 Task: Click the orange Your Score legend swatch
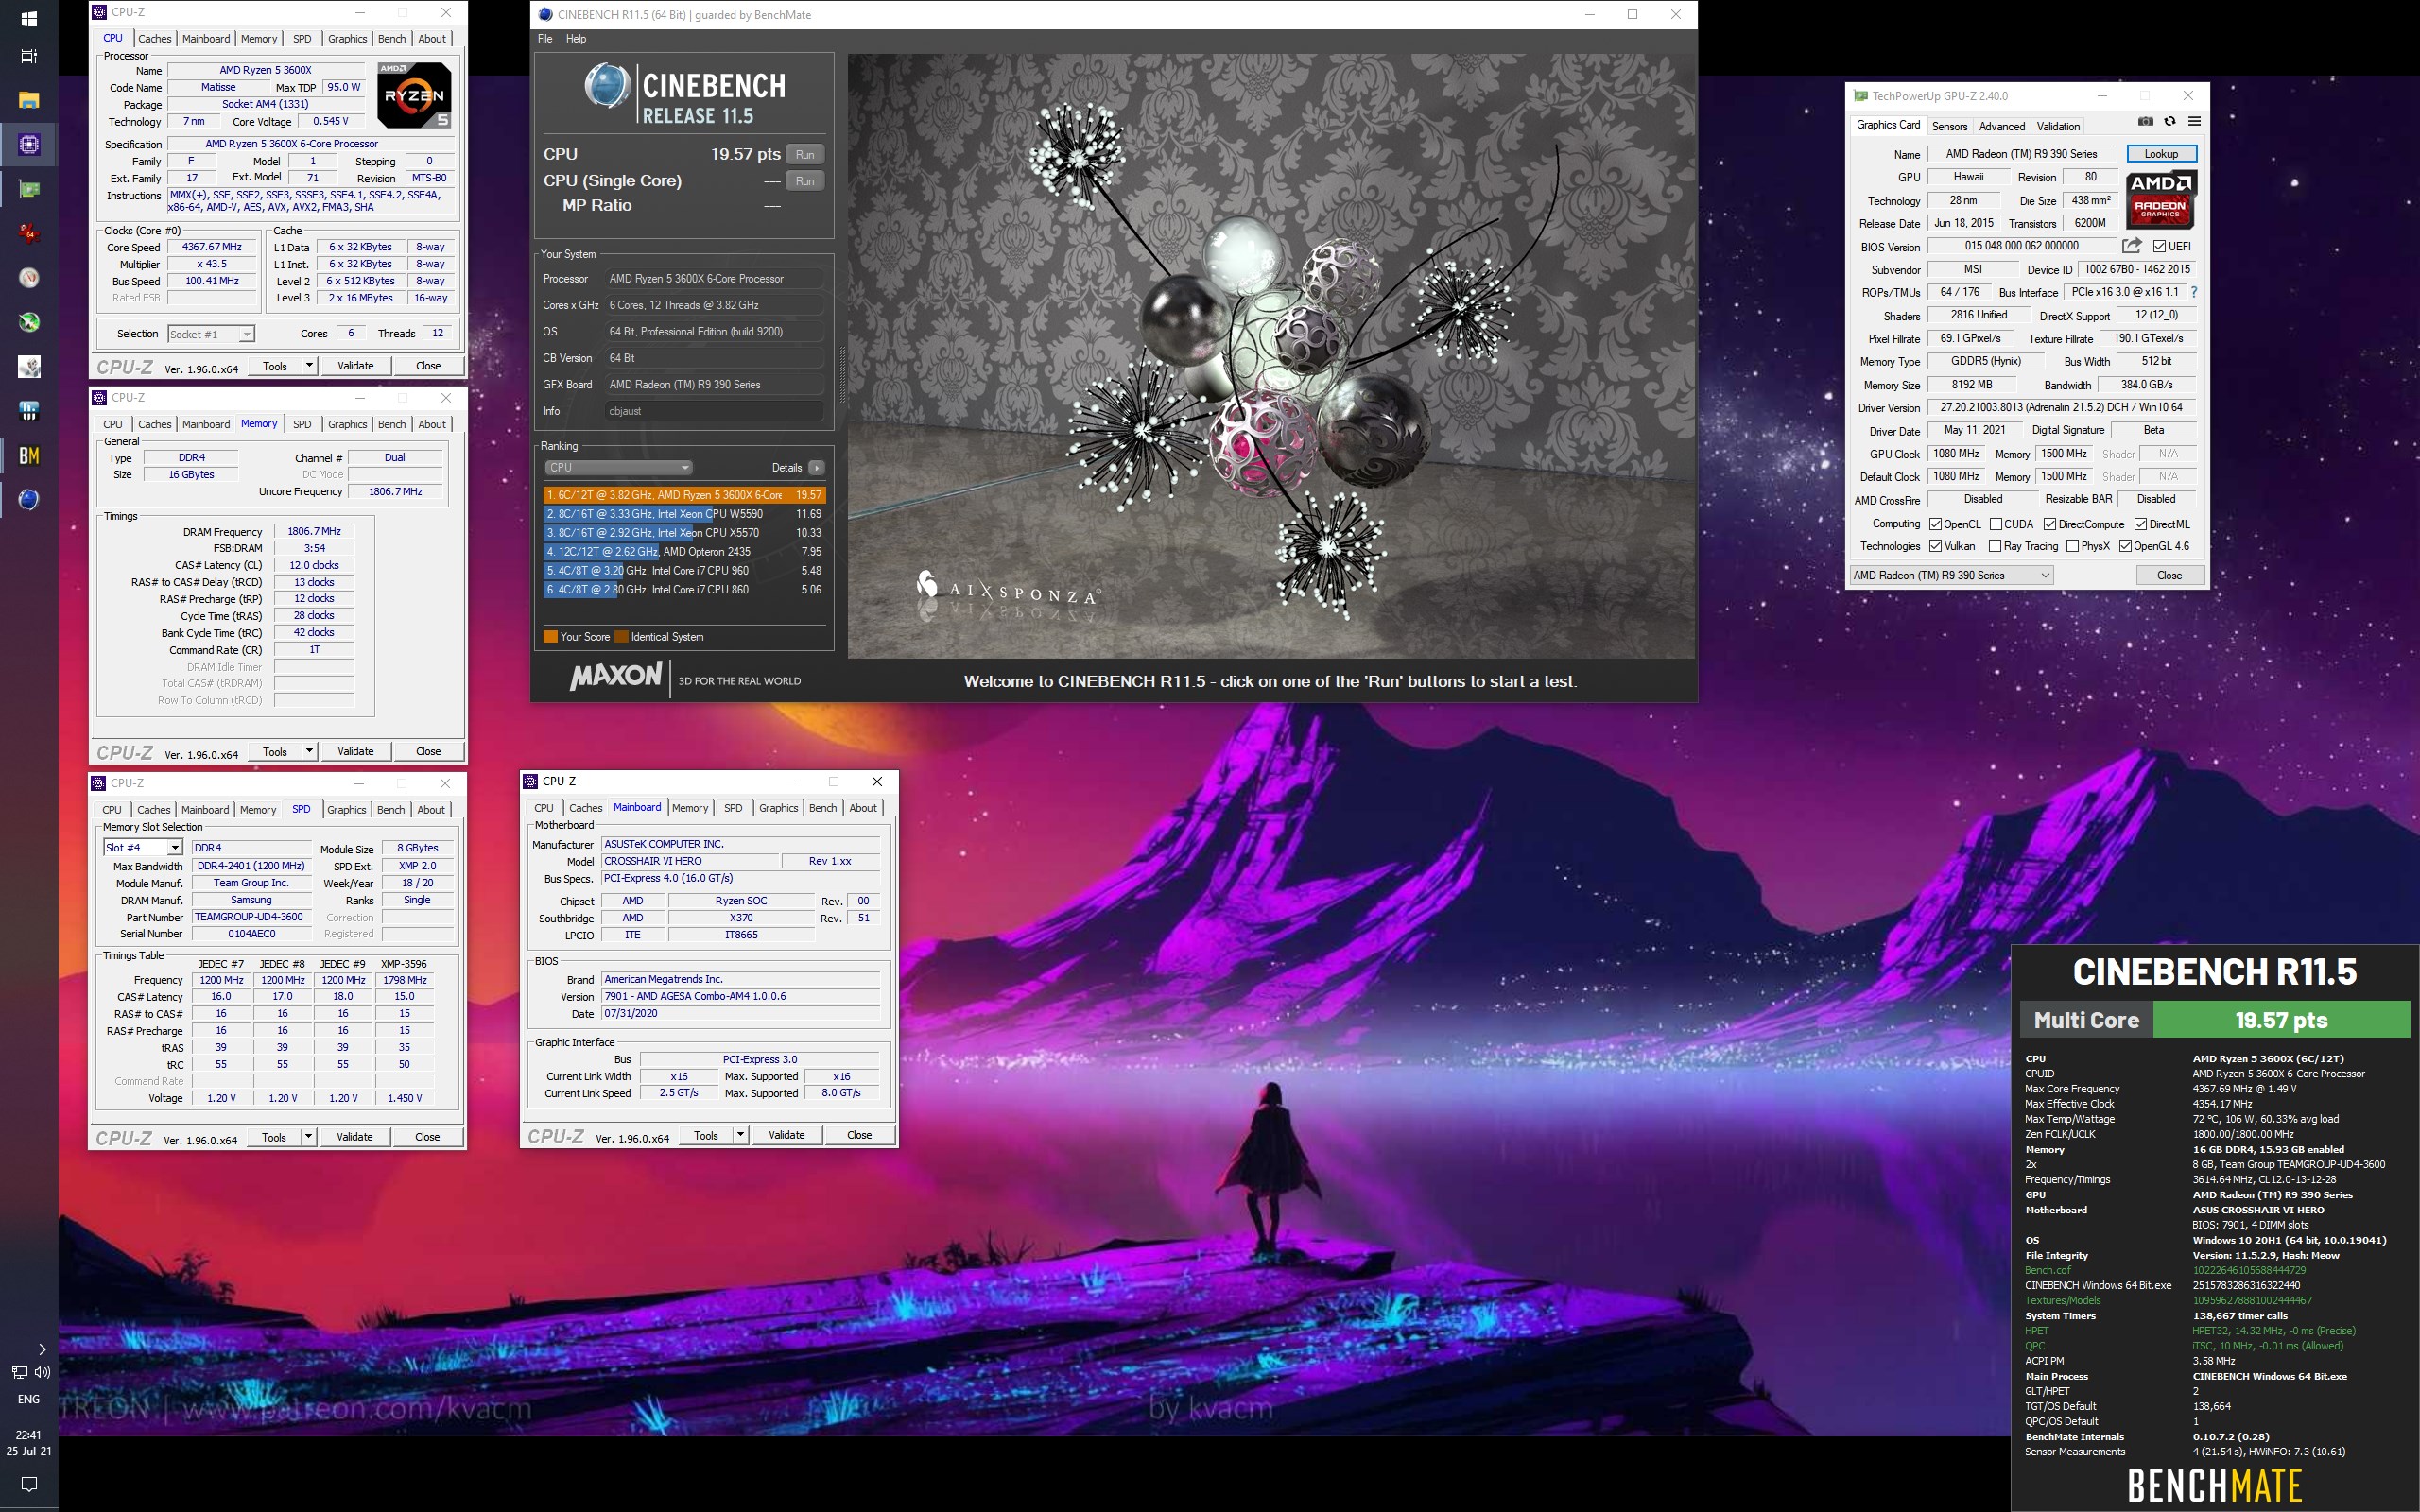[x=550, y=637]
